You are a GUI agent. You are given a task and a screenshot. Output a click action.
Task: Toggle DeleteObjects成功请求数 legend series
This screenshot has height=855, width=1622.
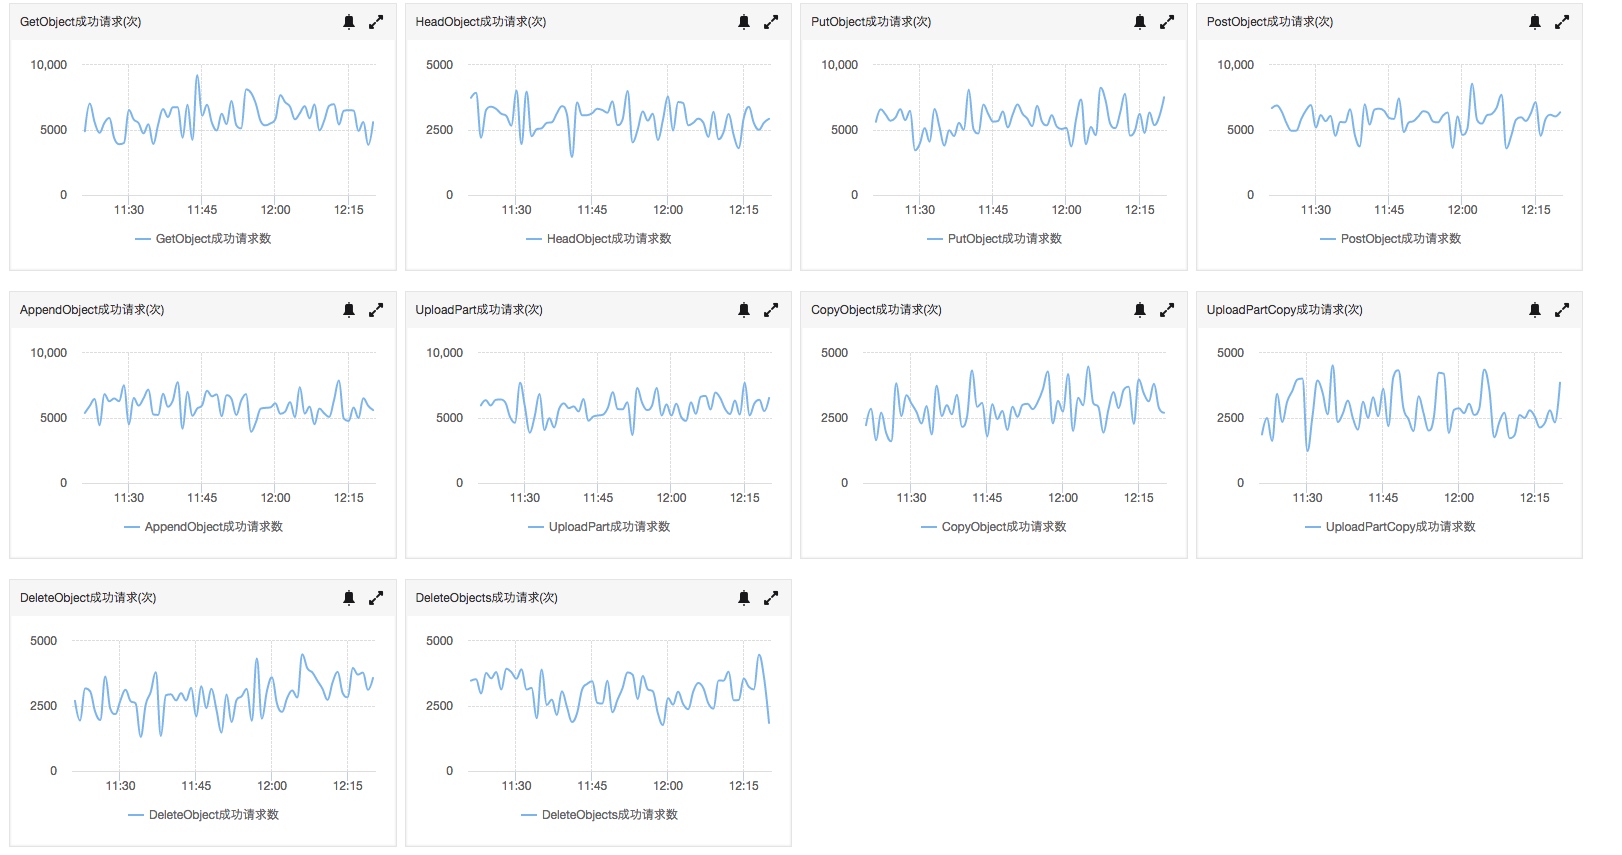[599, 815]
